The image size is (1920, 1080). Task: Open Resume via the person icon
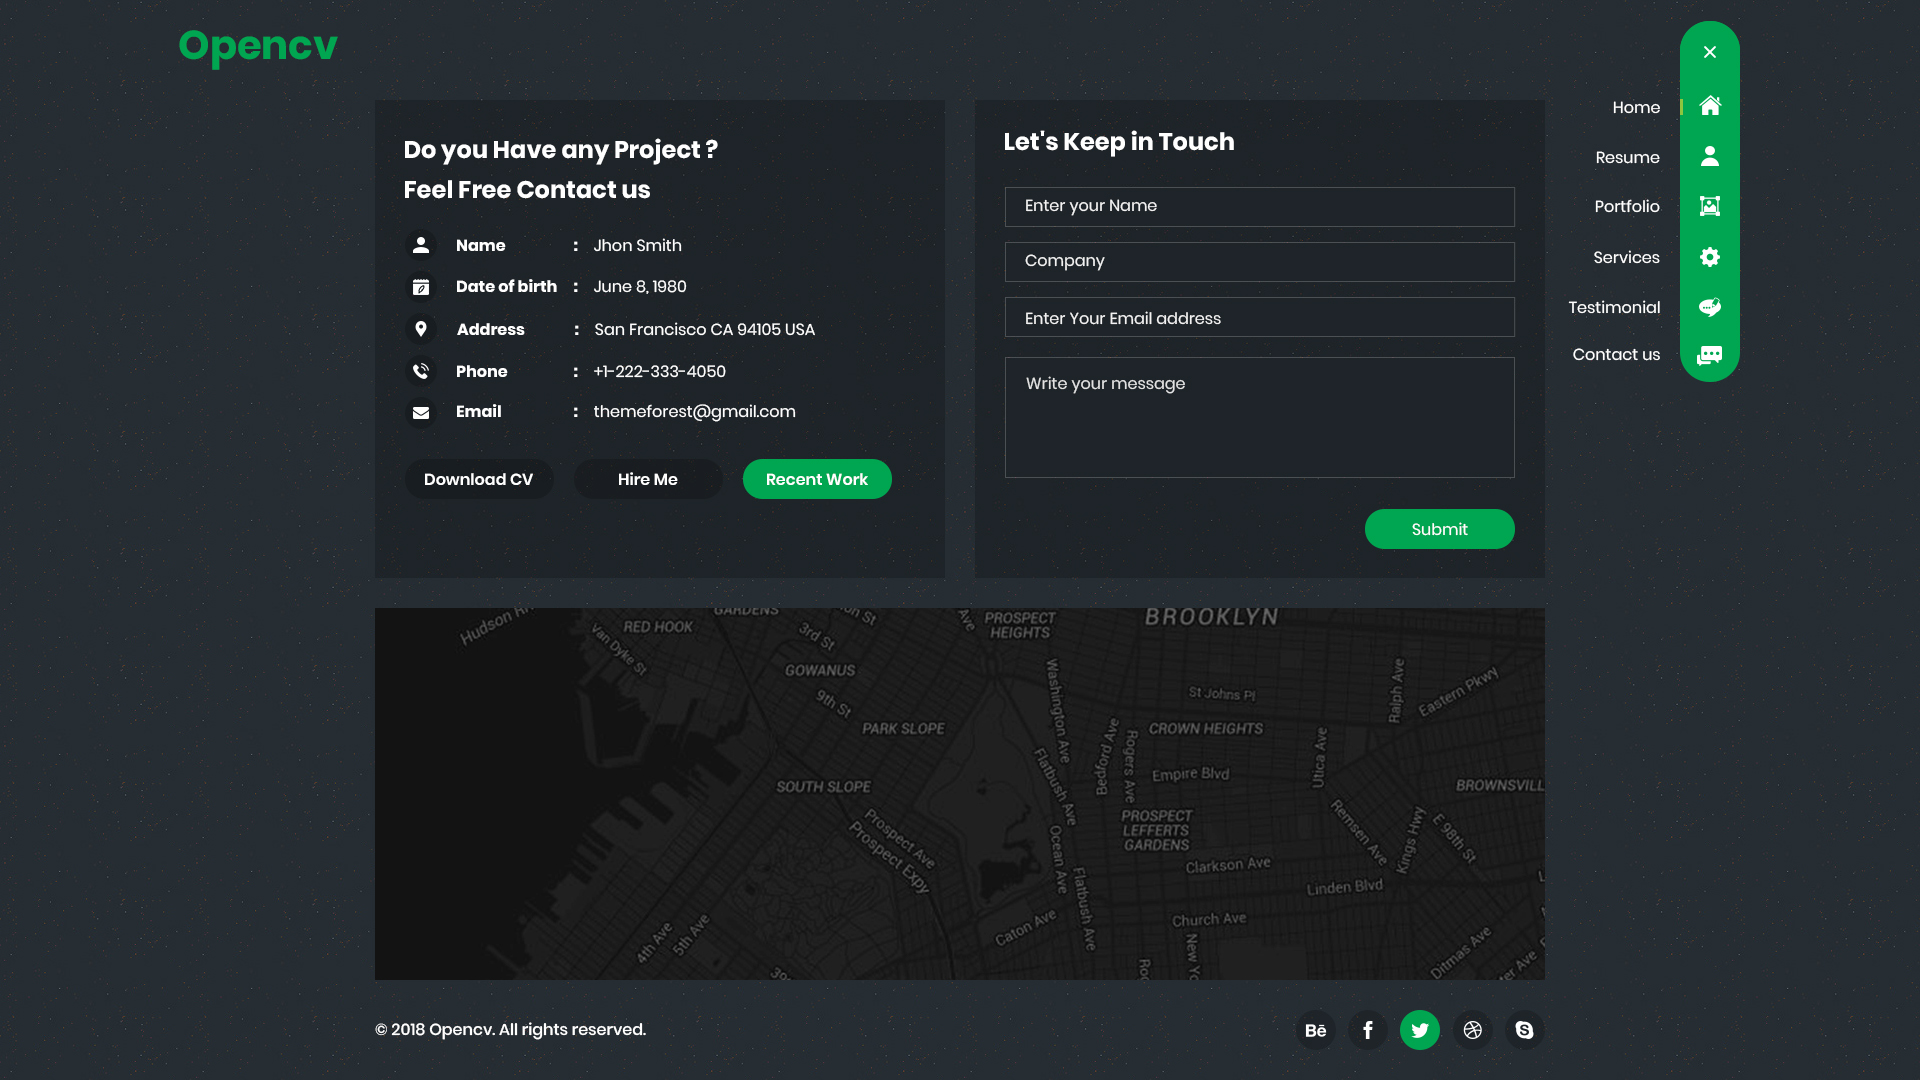(x=1710, y=156)
